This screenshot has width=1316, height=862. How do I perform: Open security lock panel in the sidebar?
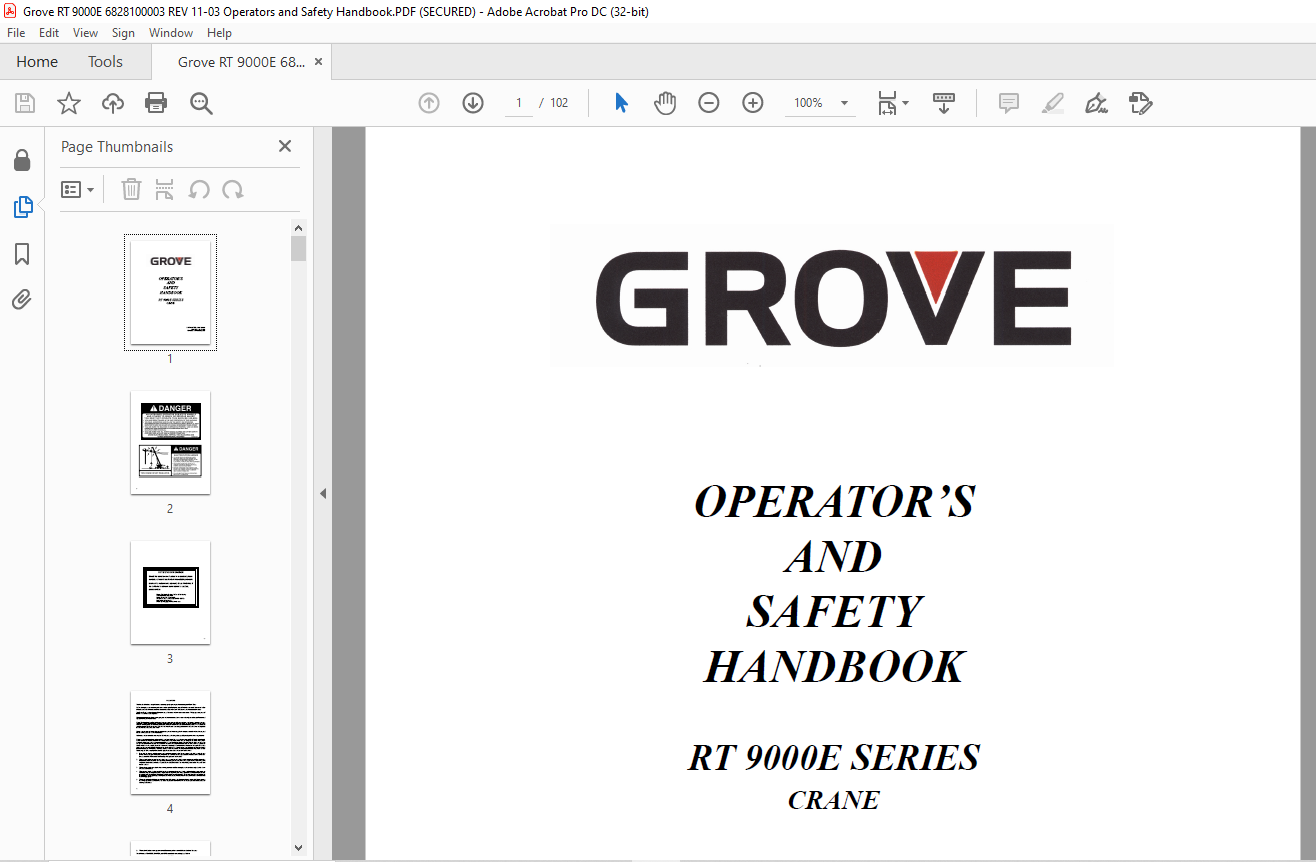tap(22, 160)
